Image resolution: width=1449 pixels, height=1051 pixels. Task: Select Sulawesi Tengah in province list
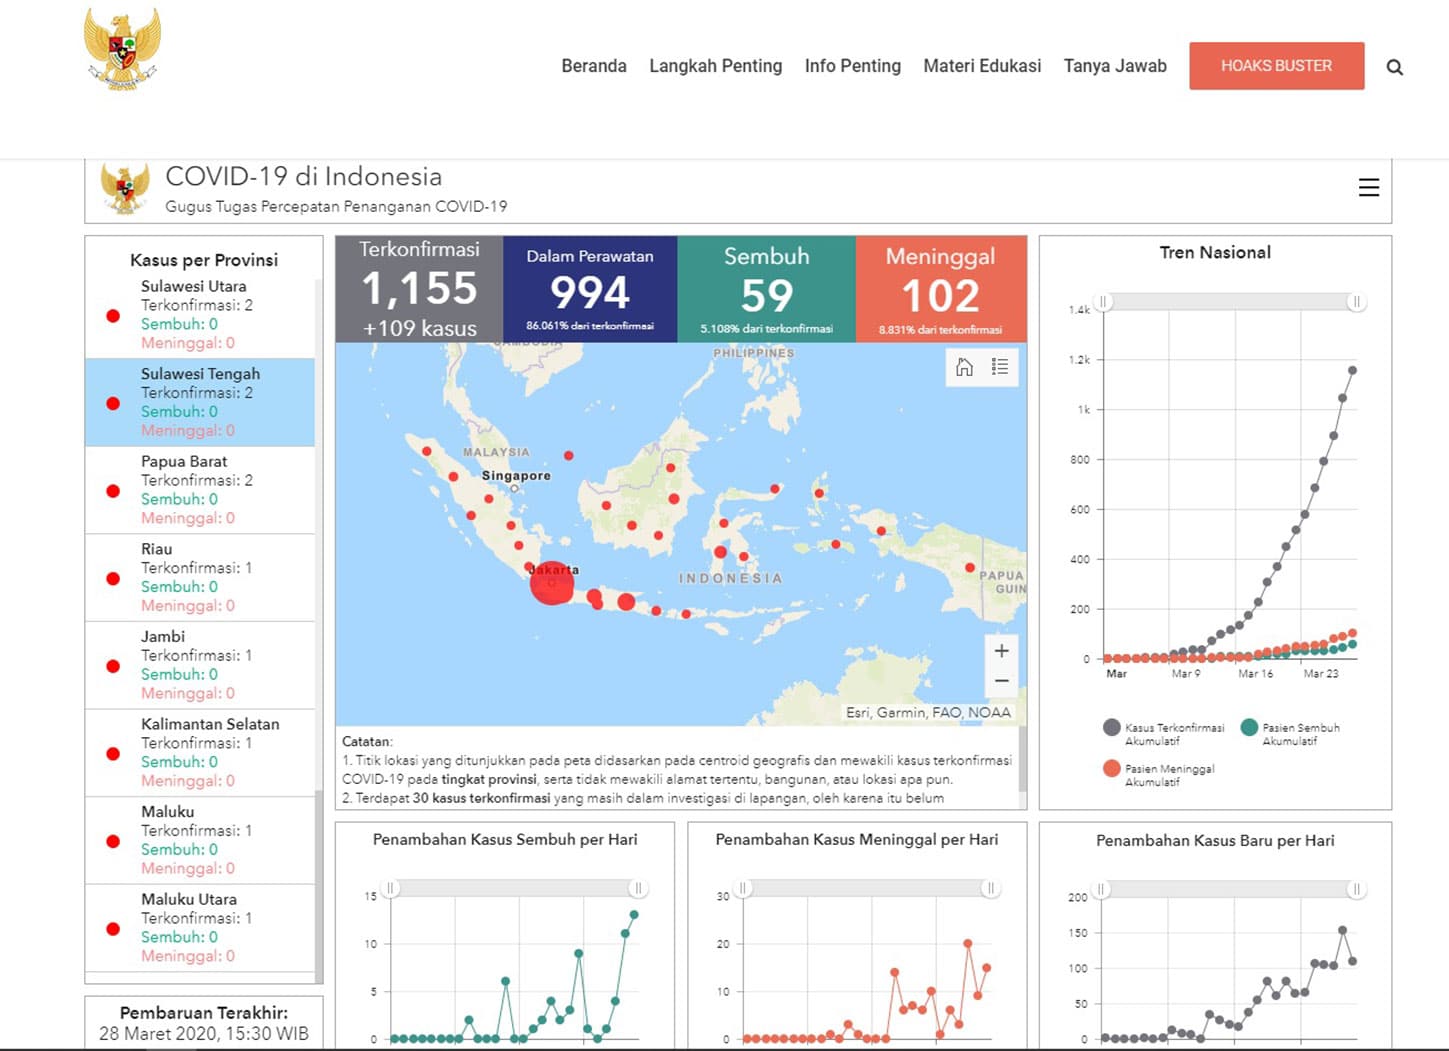tap(200, 402)
